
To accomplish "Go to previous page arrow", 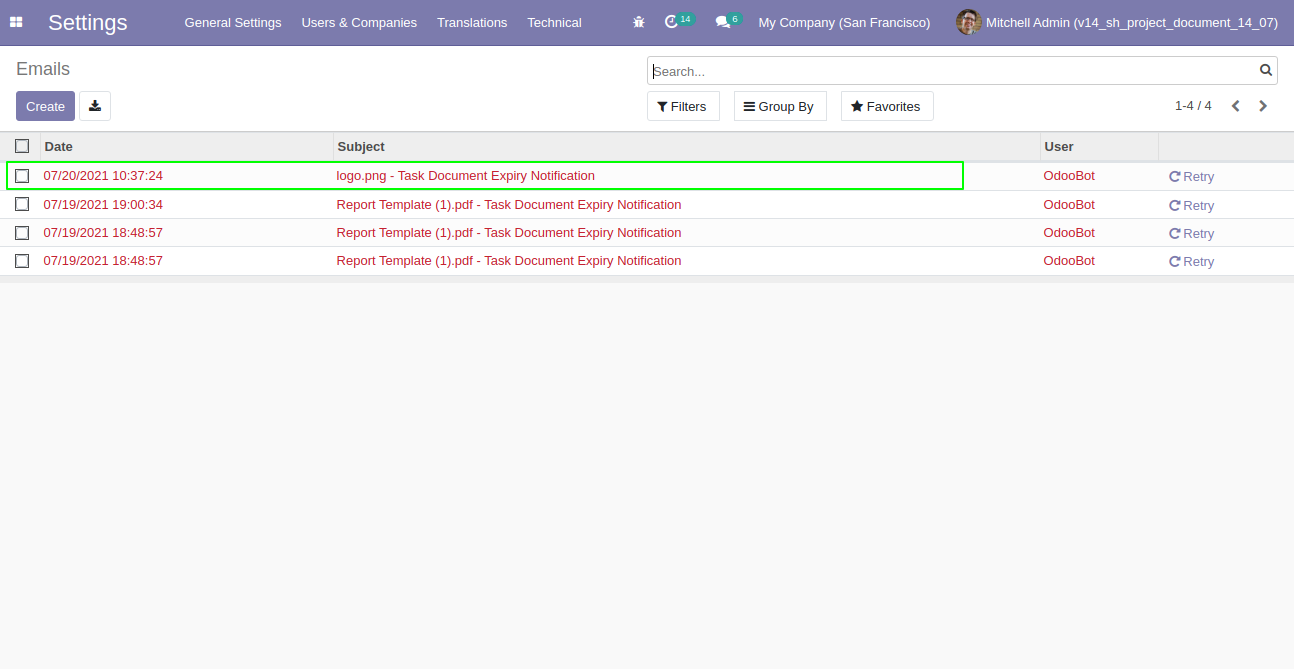I will click(1236, 106).
